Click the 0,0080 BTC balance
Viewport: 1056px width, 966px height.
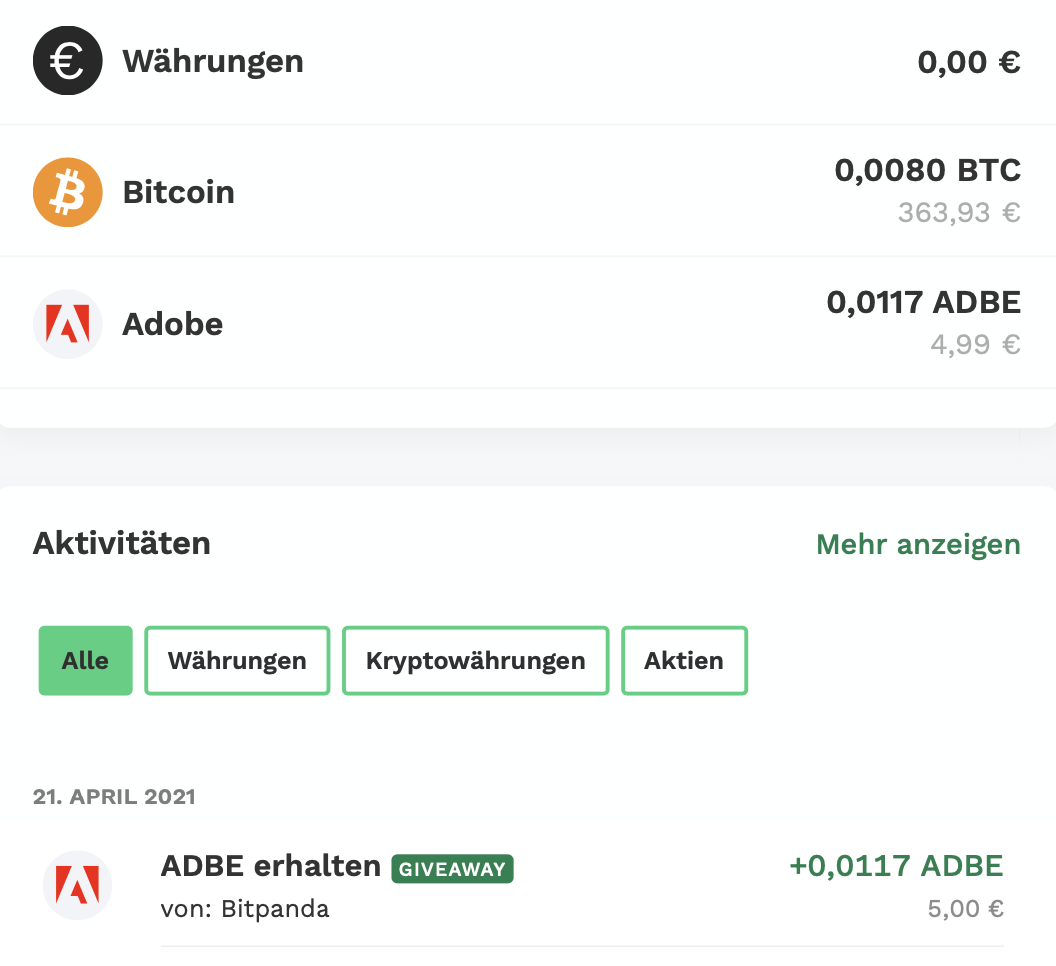pyautogui.click(x=927, y=170)
